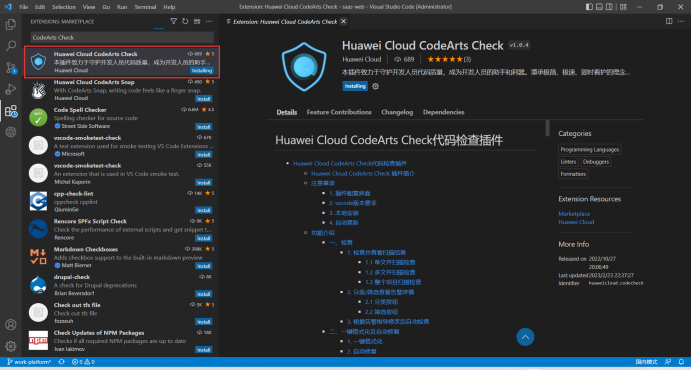Open the Source Control view
Screen dimensions: 692x371
click(x=11, y=67)
